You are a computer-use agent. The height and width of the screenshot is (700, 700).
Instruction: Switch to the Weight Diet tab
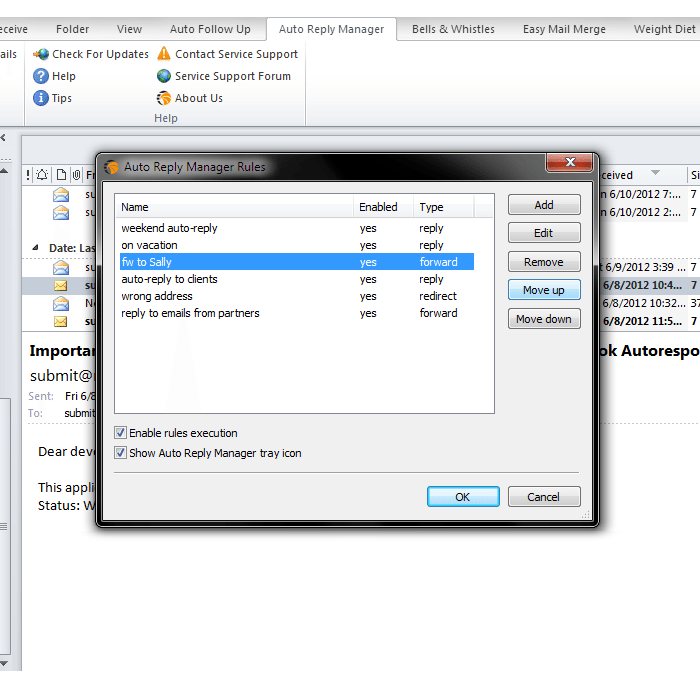pyautogui.click(x=665, y=29)
